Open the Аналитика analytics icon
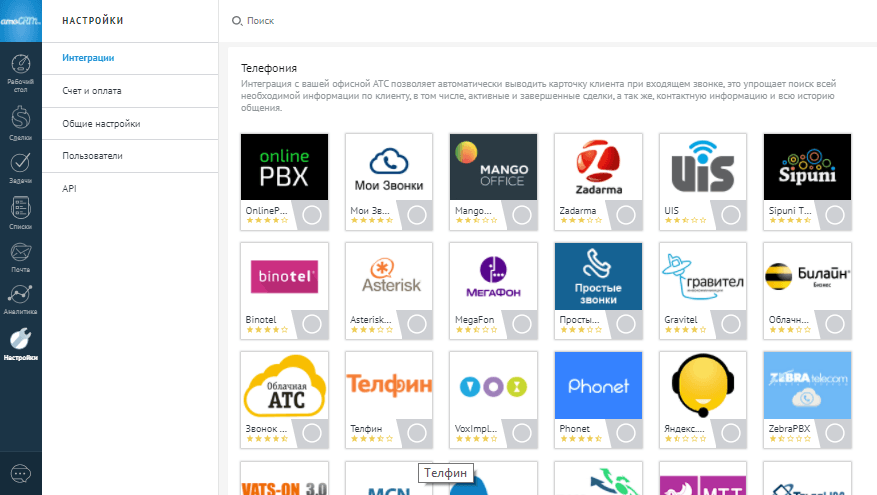The height and width of the screenshot is (495, 877). pos(21,295)
